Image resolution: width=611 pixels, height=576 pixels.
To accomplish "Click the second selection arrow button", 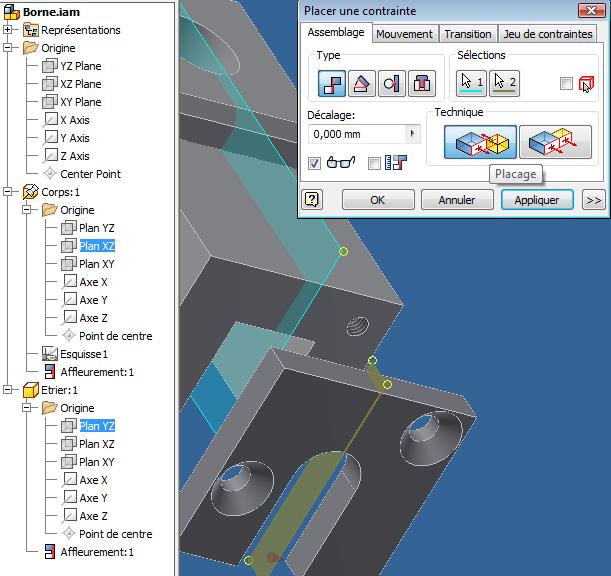I will coord(504,83).
